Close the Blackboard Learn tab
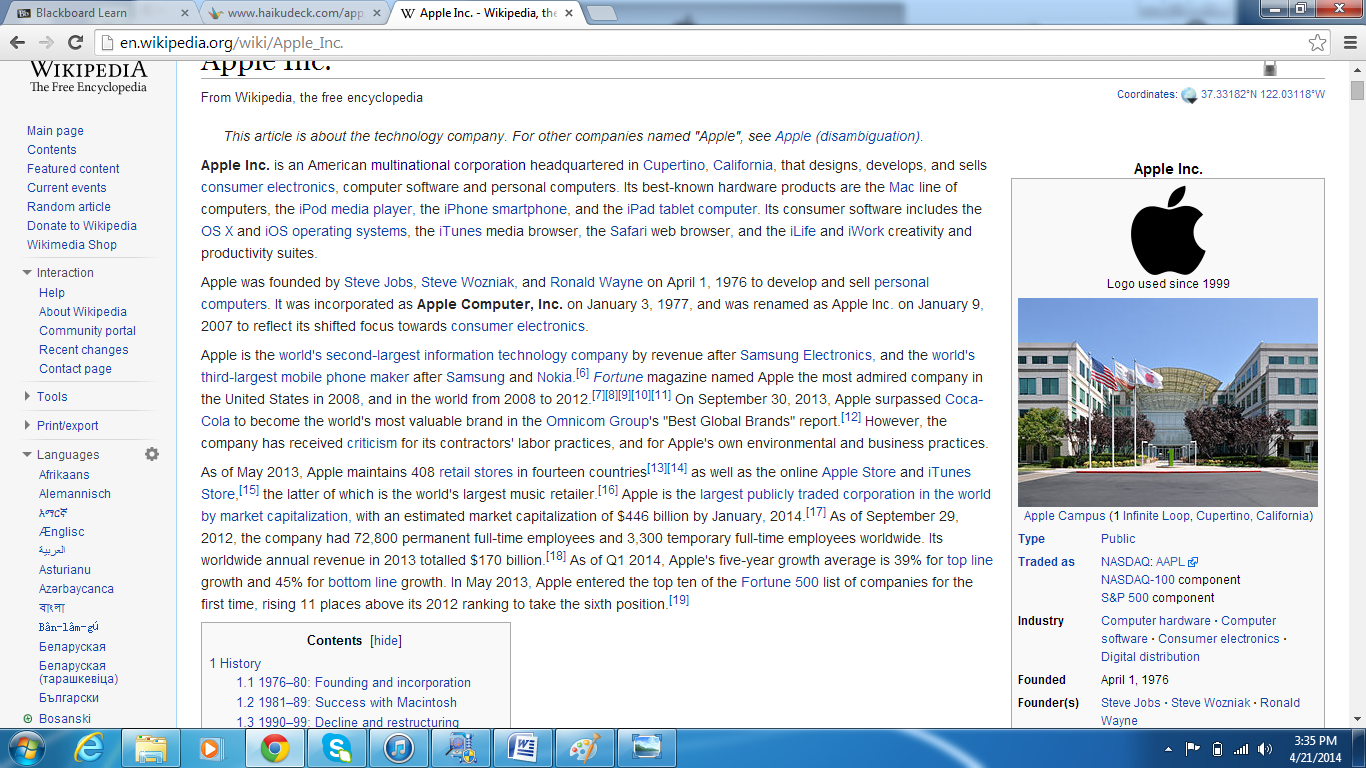1366x768 pixels. pos(184,14)
